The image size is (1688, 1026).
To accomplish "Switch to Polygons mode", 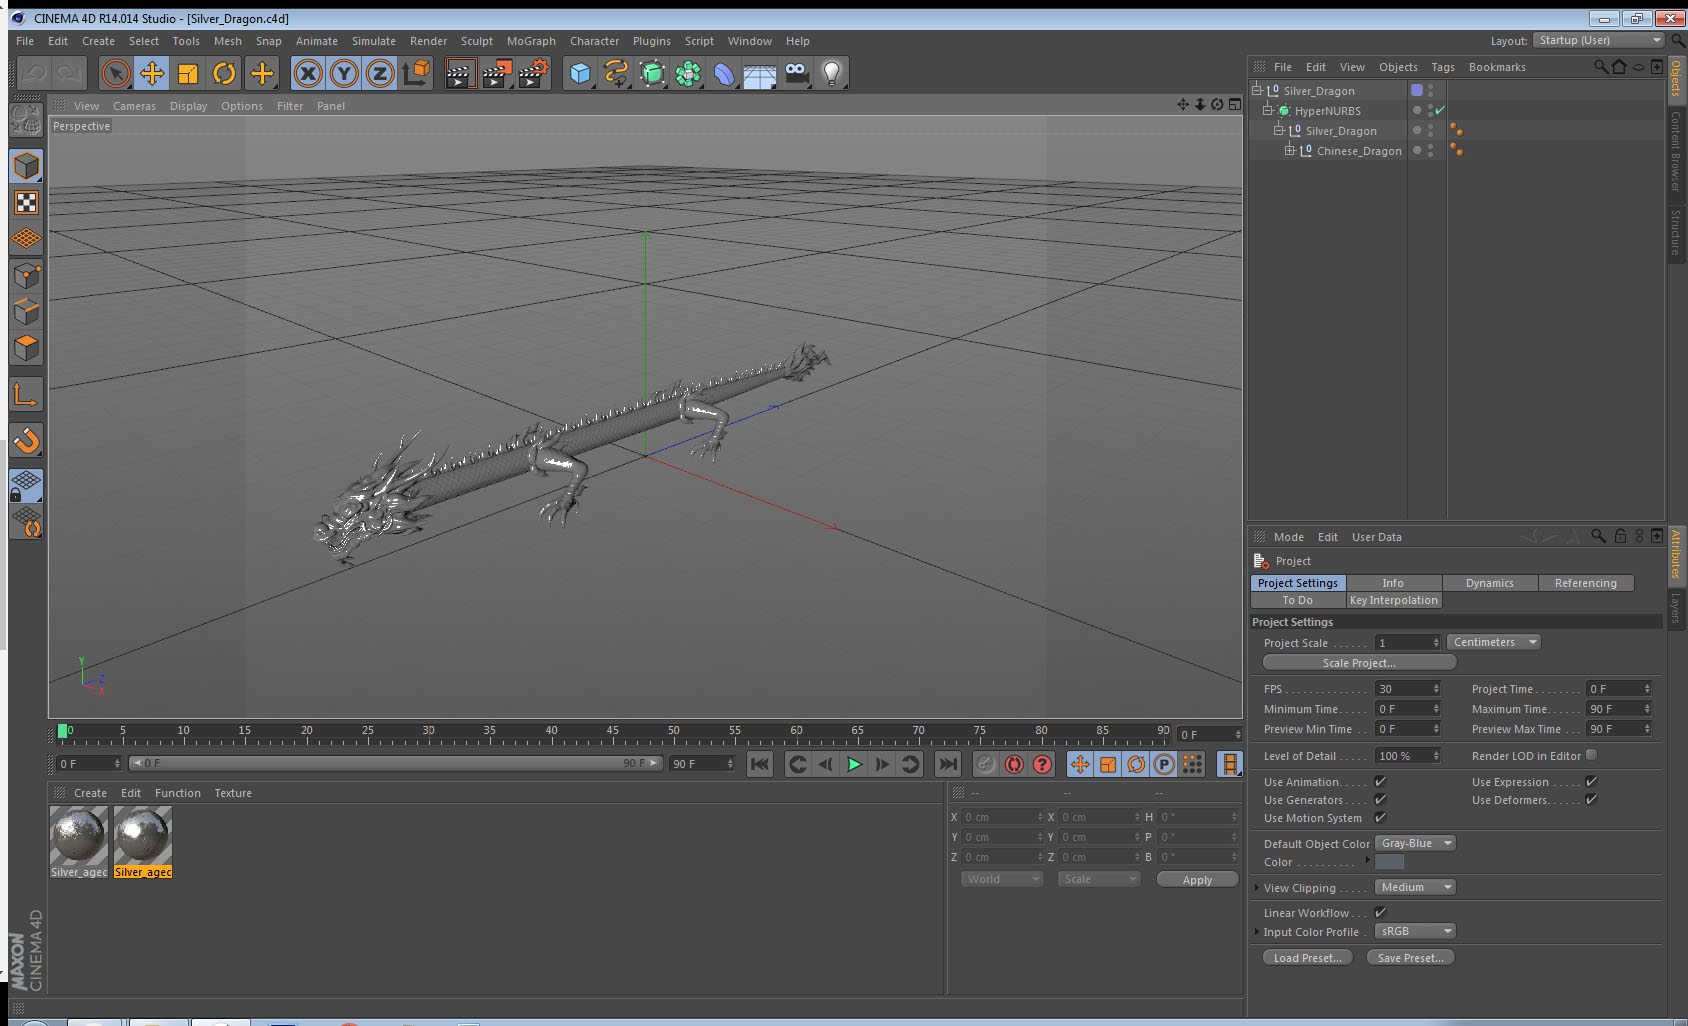I will pos(27,348).
